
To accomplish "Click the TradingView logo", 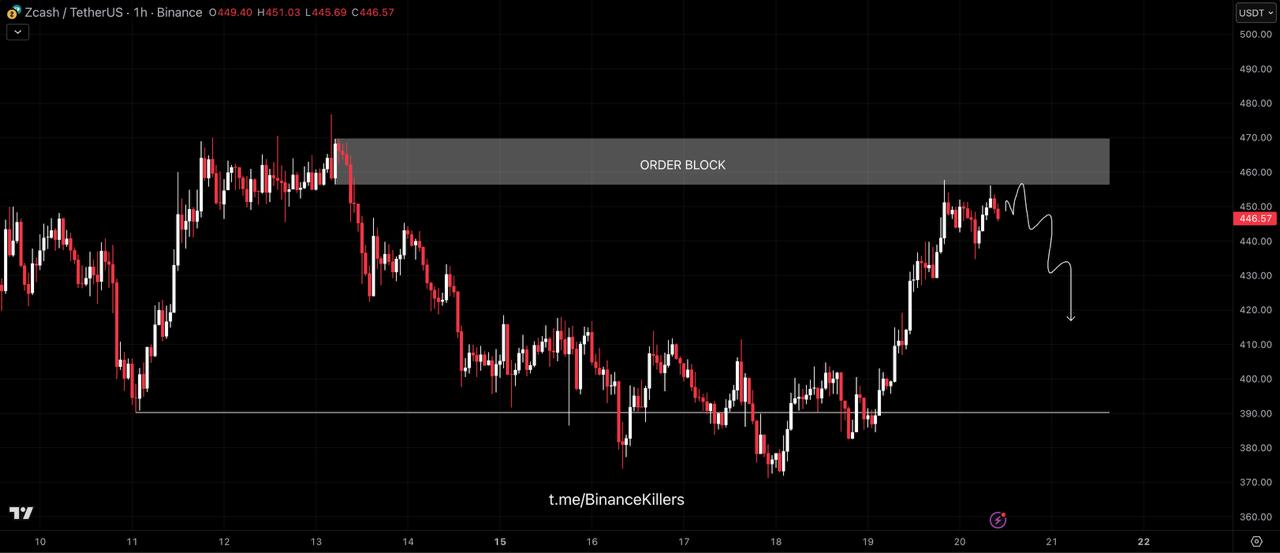I will [x=21, y=513].
